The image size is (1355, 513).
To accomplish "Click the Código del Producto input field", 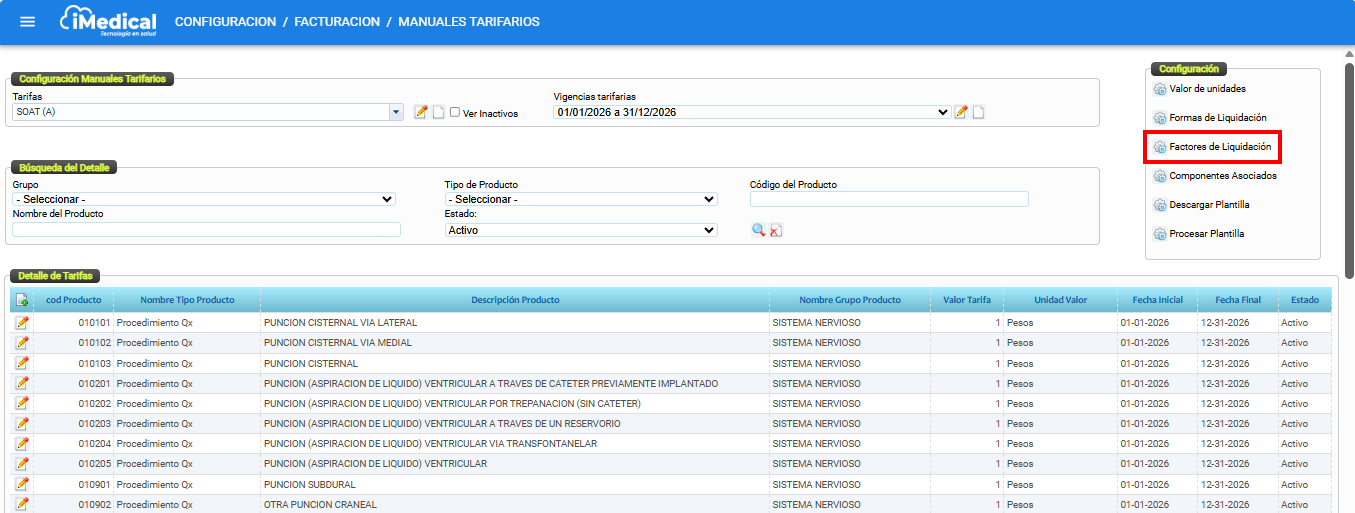I will tap(889, 199).
